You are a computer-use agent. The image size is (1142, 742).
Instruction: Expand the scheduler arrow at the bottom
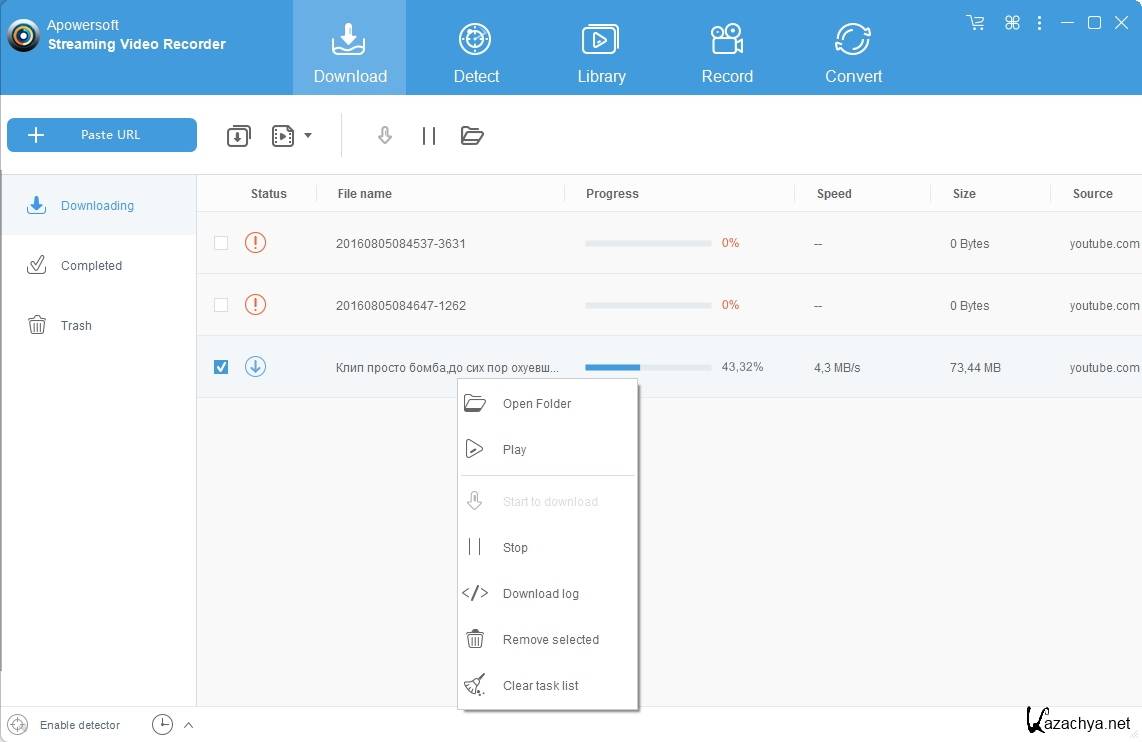click(188, 725)
